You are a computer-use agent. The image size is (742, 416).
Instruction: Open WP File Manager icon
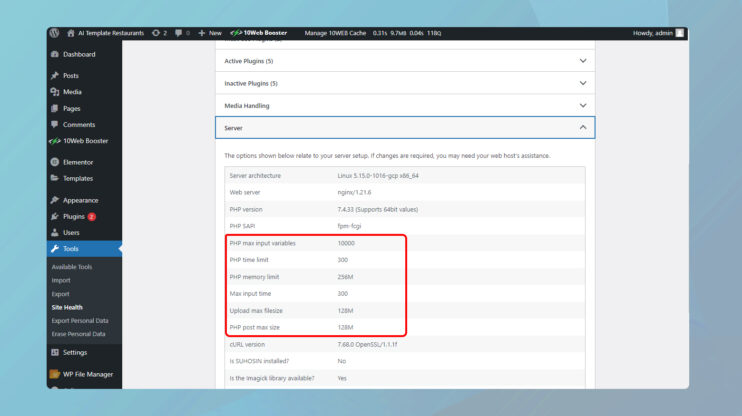54,374
